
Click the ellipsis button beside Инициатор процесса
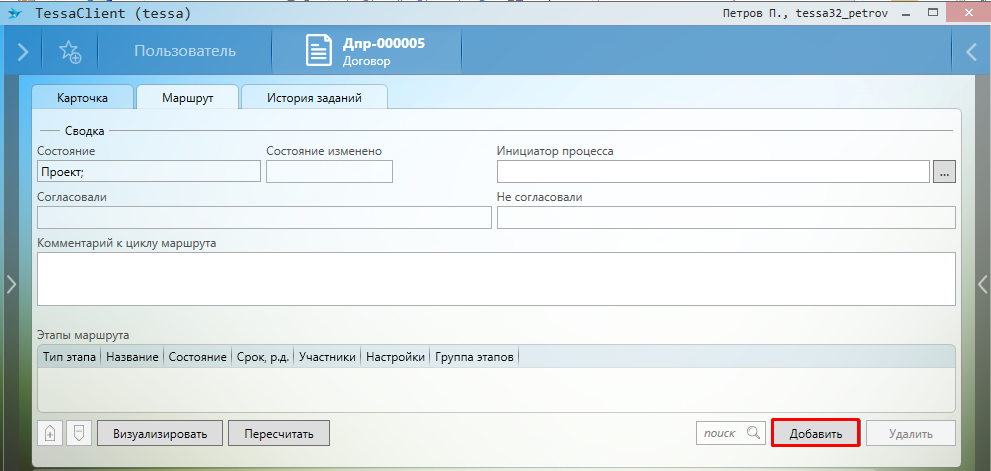944,172
